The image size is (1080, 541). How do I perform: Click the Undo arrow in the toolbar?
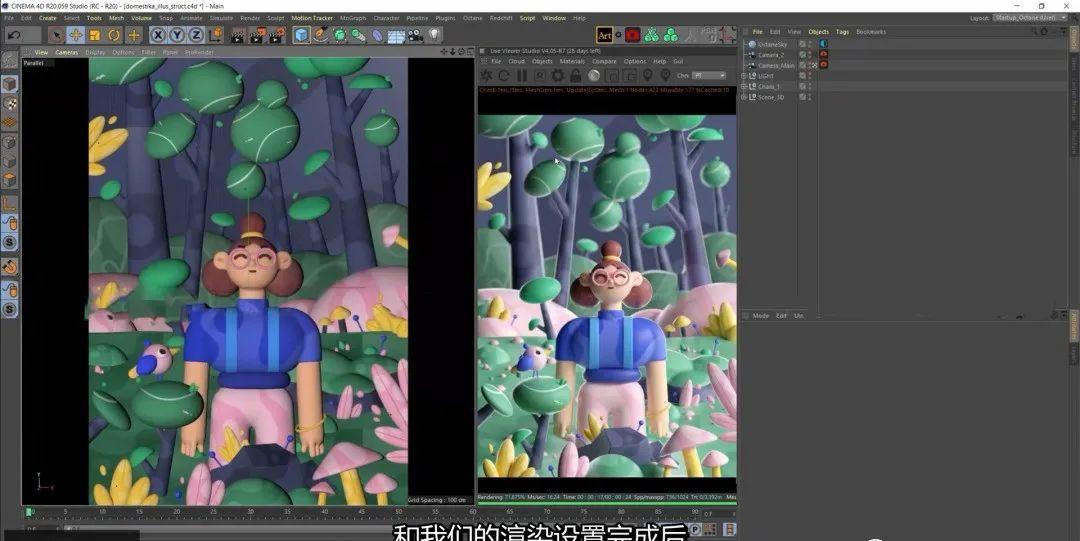click(x=14, y=34)
